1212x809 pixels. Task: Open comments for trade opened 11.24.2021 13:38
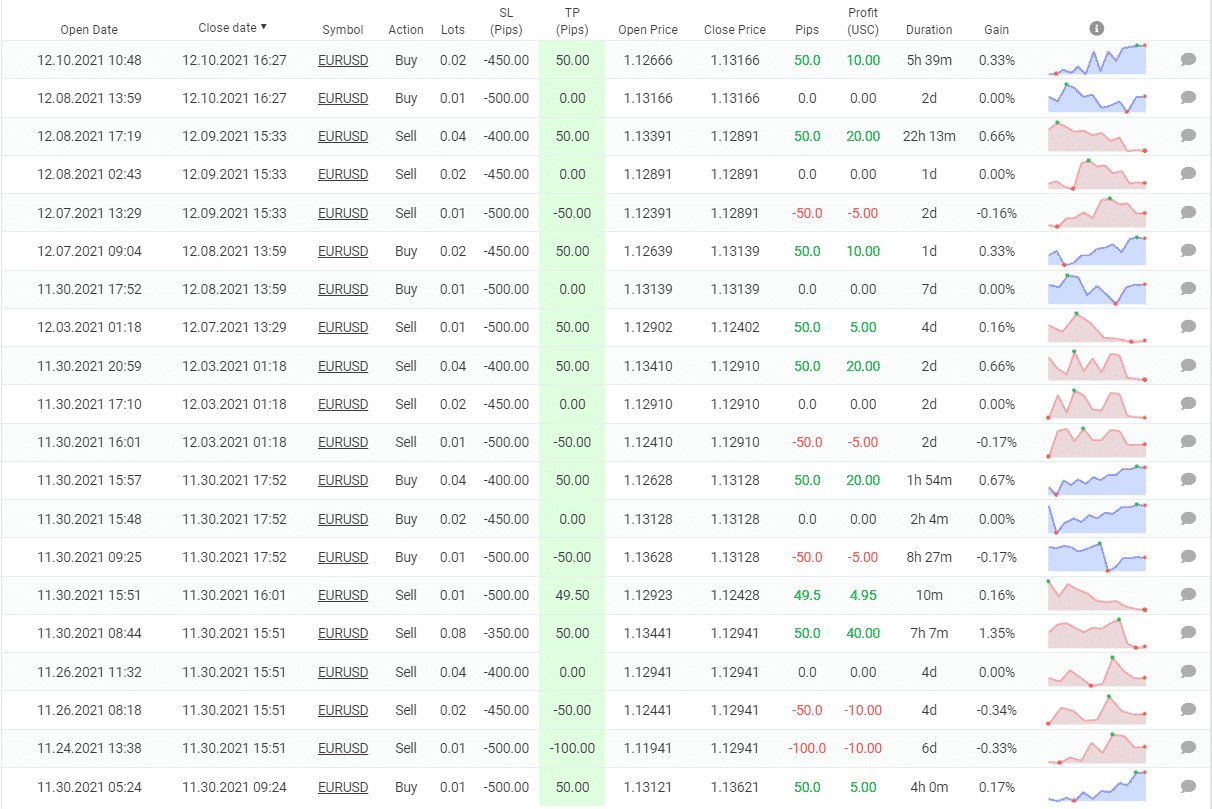1188,748
